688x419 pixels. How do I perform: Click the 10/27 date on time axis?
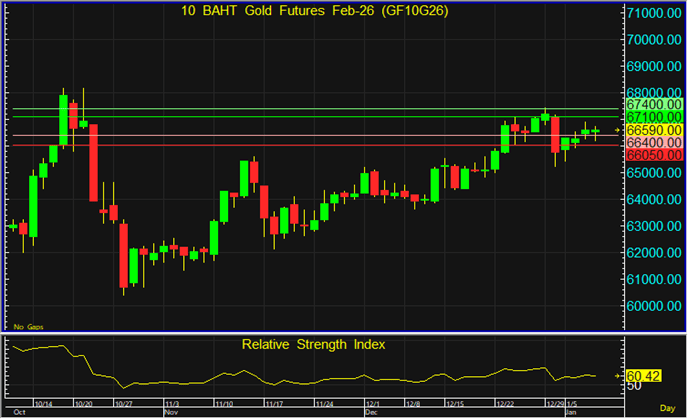click(123, 403)
